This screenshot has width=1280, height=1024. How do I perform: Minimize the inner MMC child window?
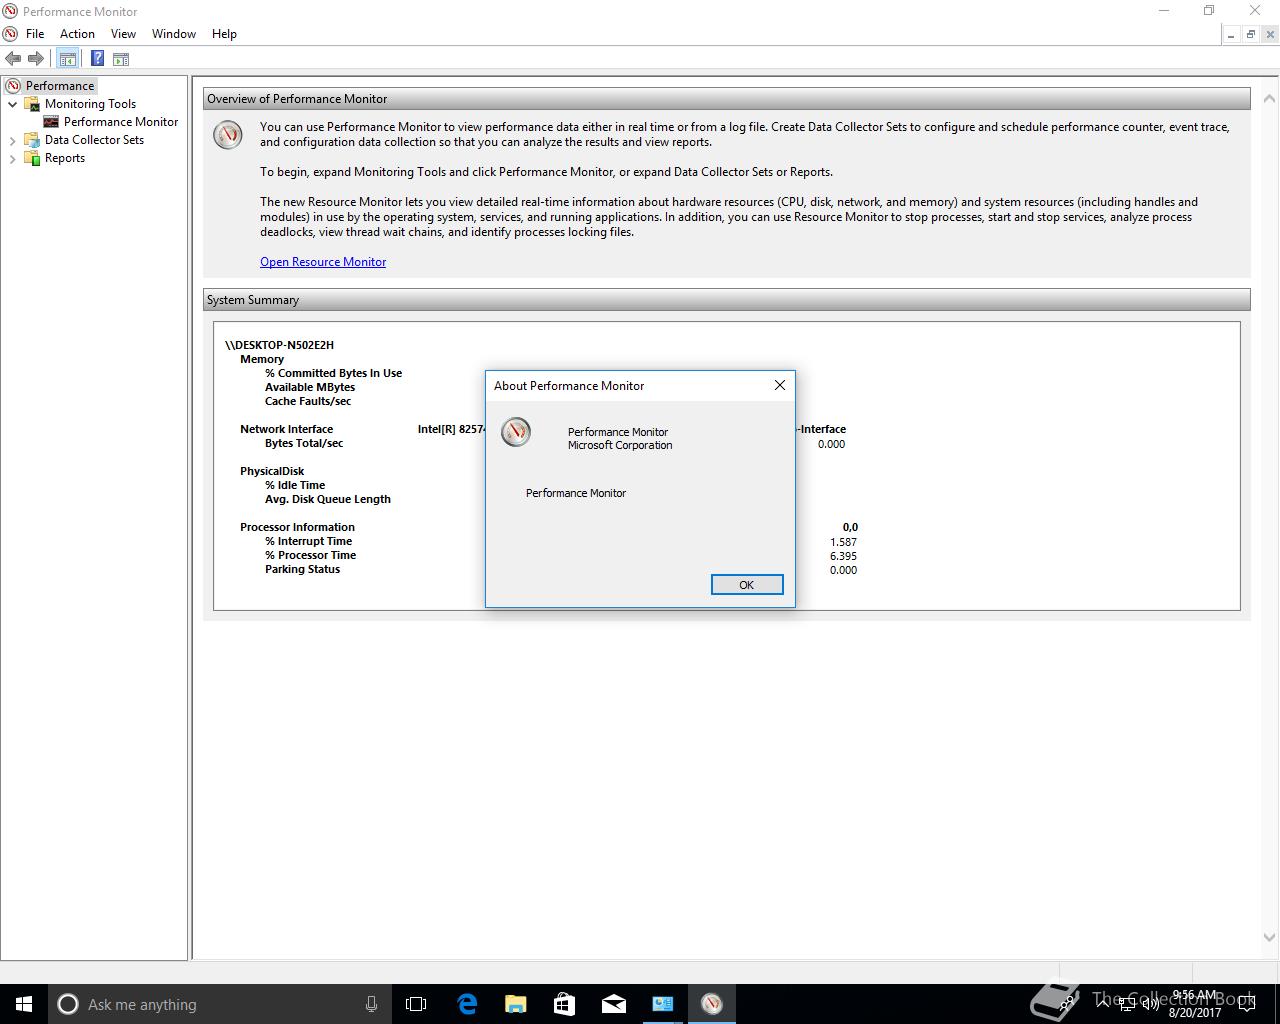pyautogui.click(x=1231, y=34)
